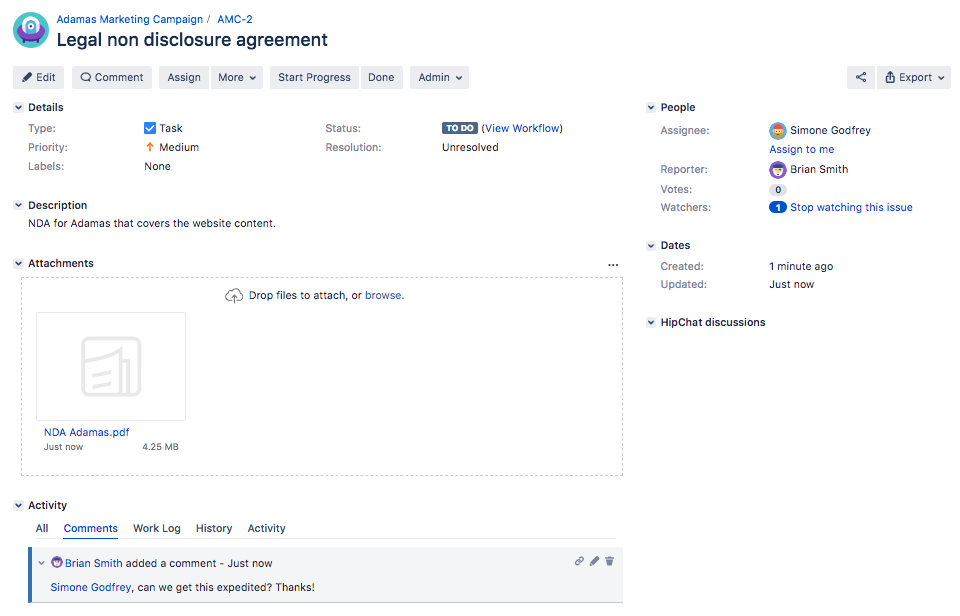Edit Brian Smith's comment with pencil icon

pyautogui.click(x=594, y=561)
